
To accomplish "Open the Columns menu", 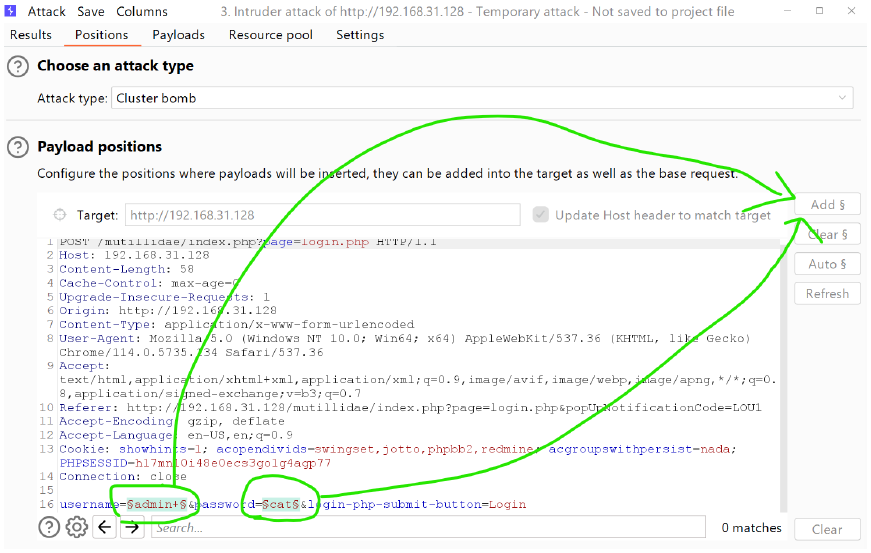I will (x=142, y=11).
